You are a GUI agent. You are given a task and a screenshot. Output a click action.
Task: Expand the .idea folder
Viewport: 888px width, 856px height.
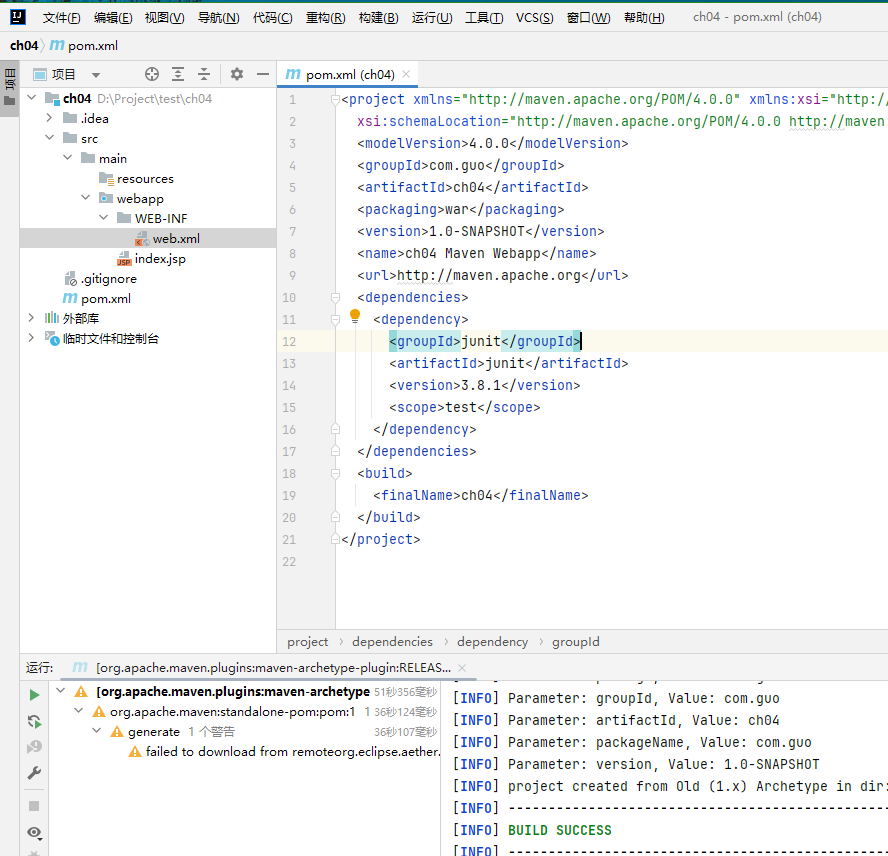pyautogui.click(x=49, y=119)
